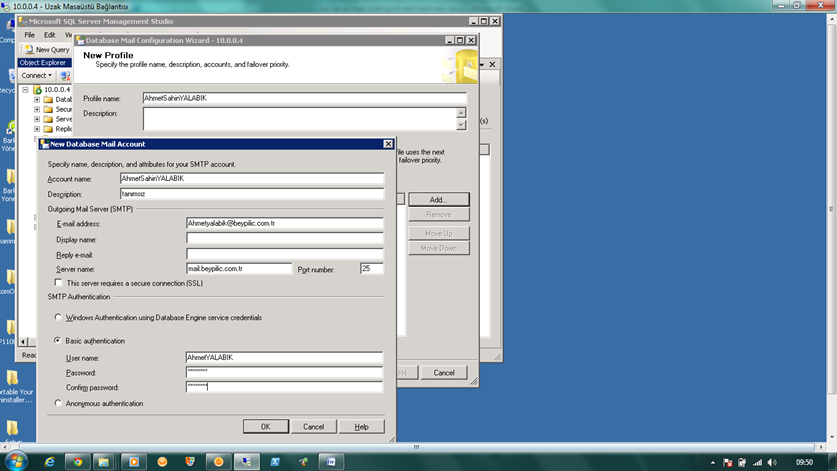
Task: Click the New Query toolbar icon in SSMS
Action: (x=29, y=49)
